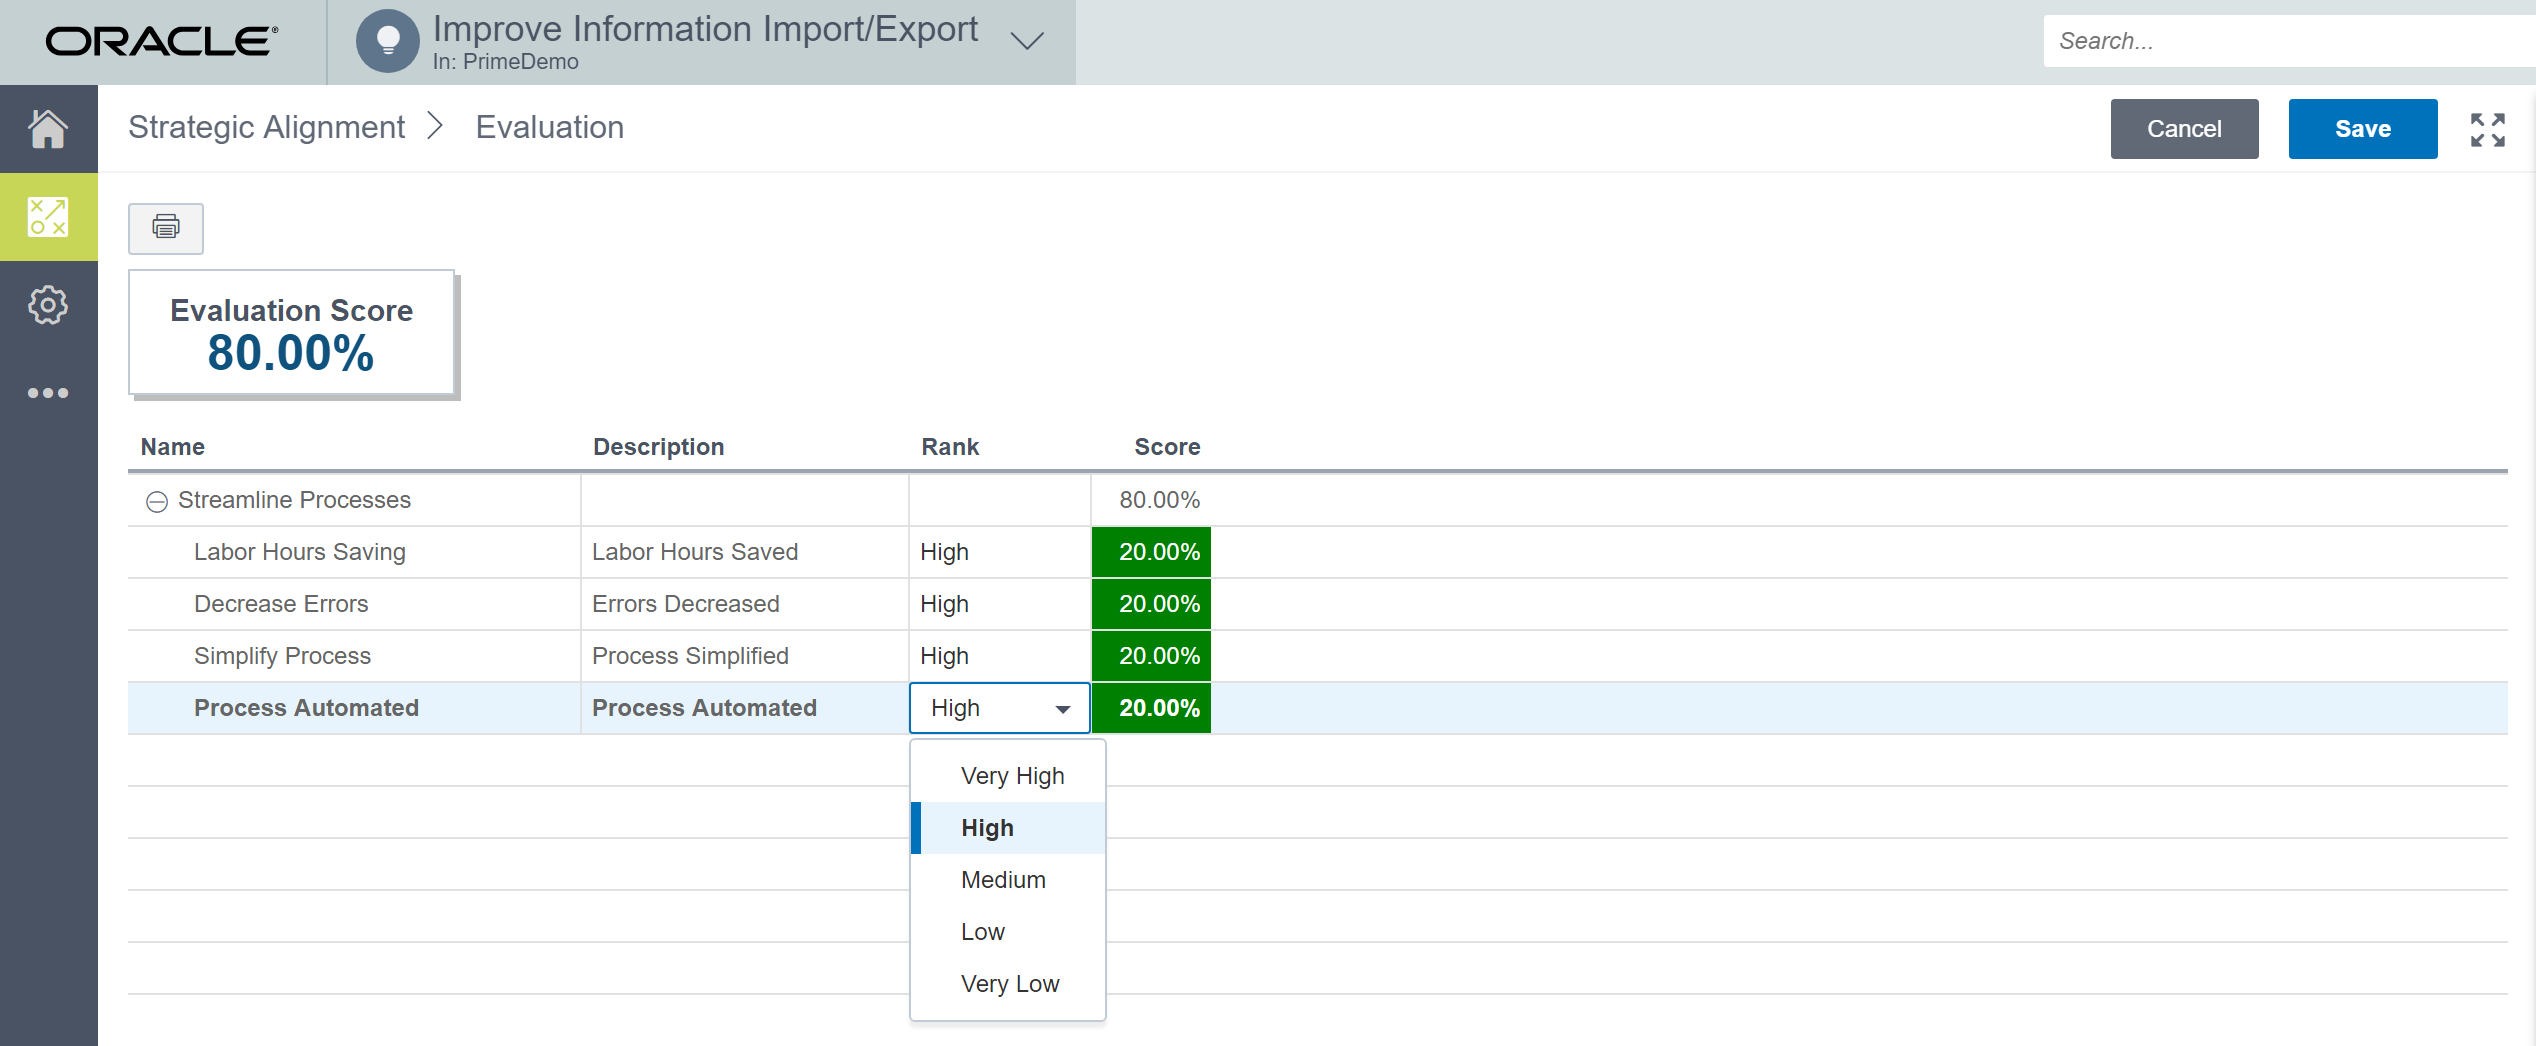Click the lightbulb idea icon in header
This screenshot has height=1046, width=2536.
[388, 41]
